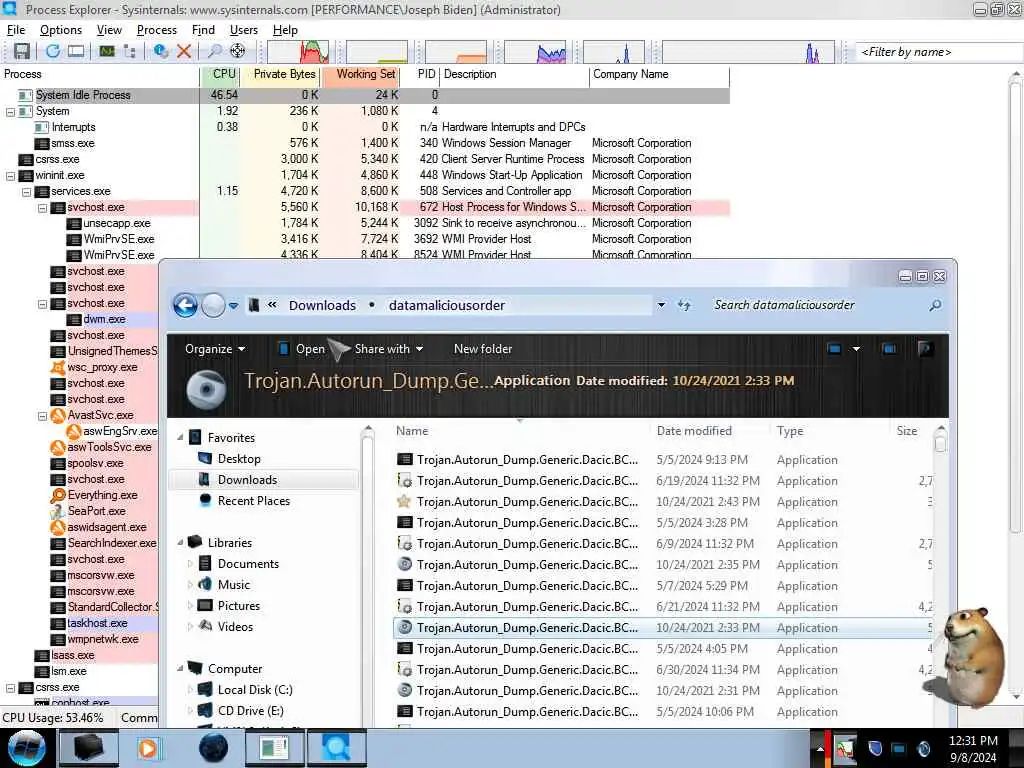Toggle the process tree view toolbar icon

[x=129, y=51]
